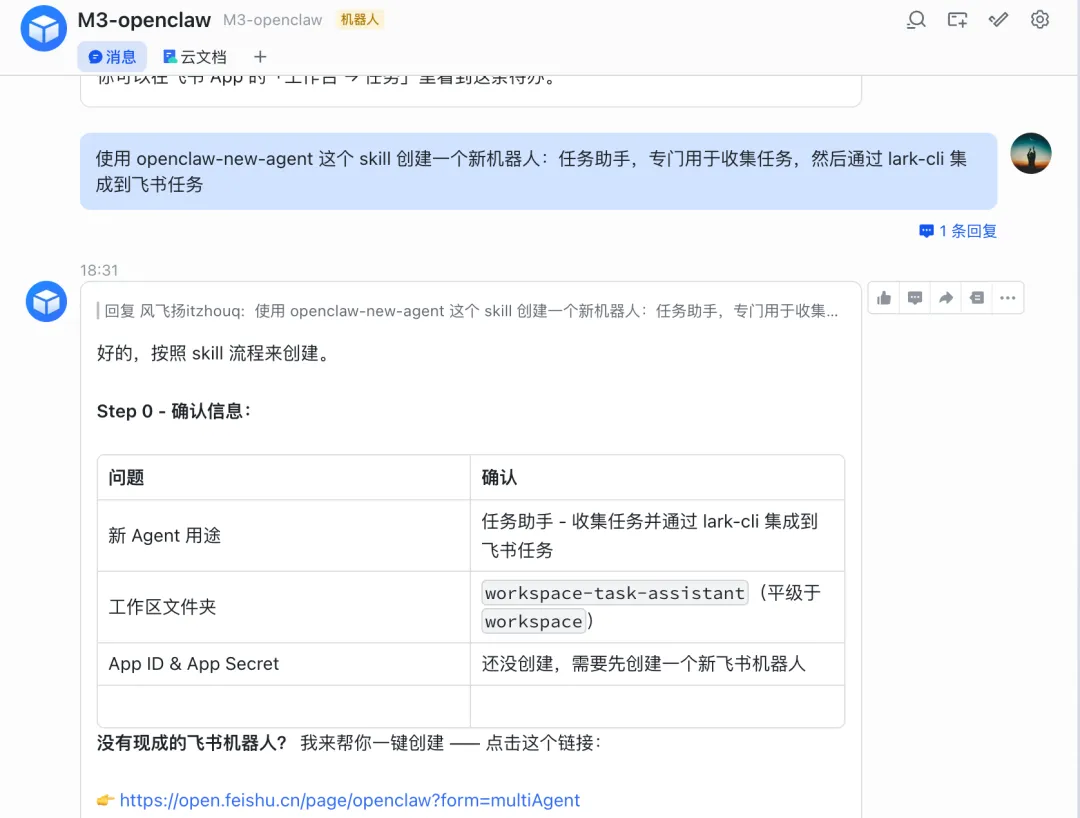Click the M3-openclaw chat title
Screen dimensions: 1080x818
click(144, 20)
